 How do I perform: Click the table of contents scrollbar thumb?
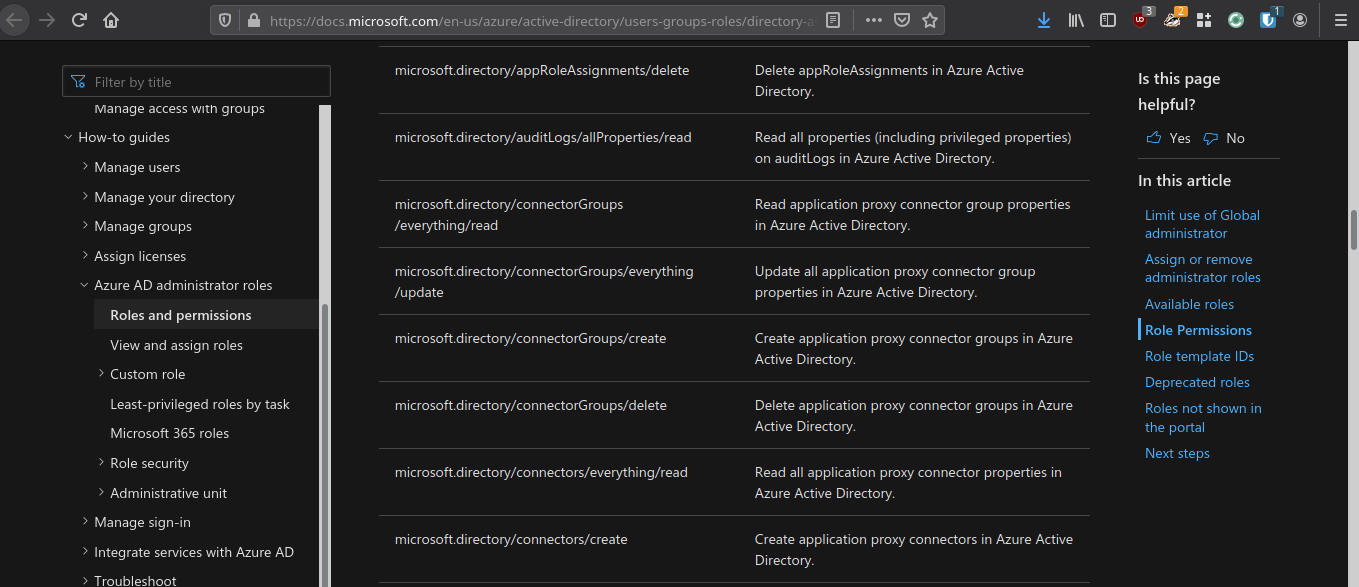tap(324, 445)
